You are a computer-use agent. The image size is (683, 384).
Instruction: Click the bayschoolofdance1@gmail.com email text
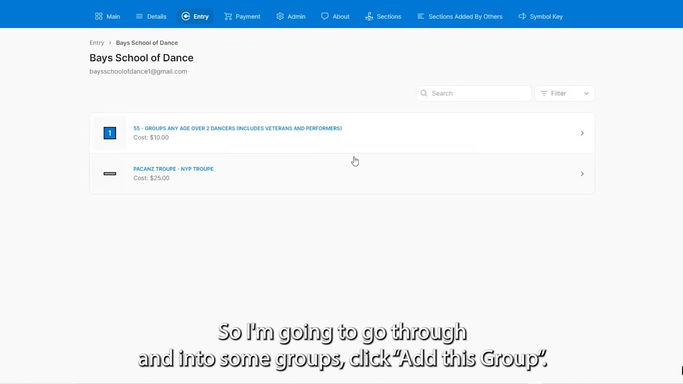click(x=138, y=71)
